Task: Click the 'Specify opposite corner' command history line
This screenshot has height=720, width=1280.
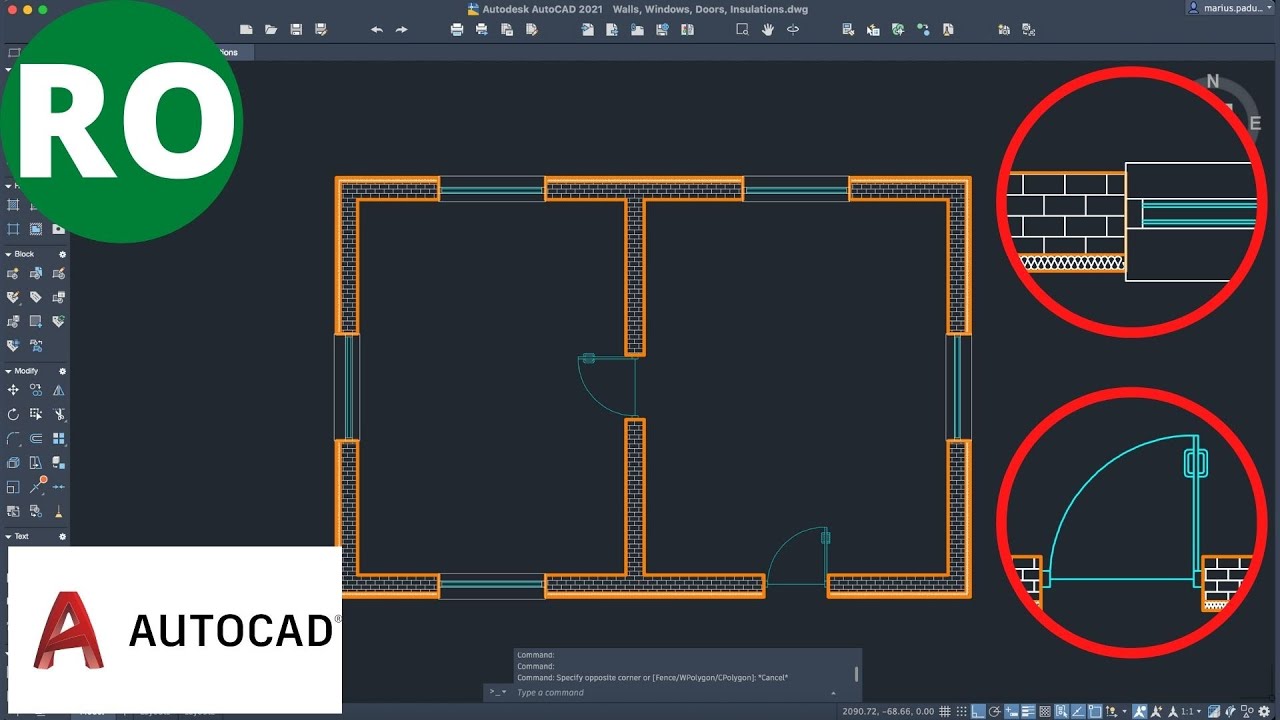Action: tap(652, 677)
